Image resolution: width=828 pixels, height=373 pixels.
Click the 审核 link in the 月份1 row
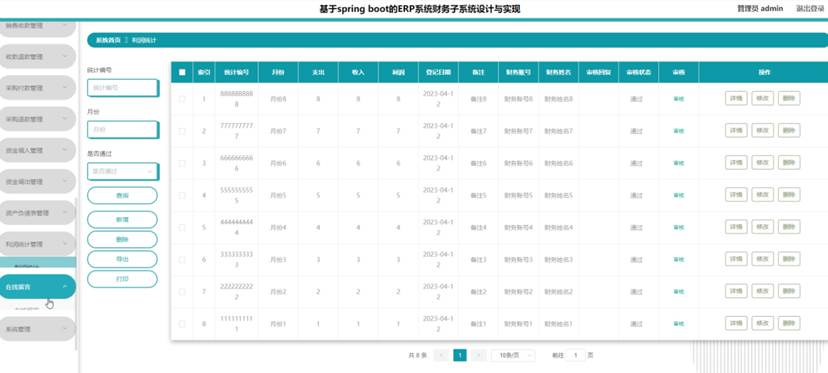678,324
